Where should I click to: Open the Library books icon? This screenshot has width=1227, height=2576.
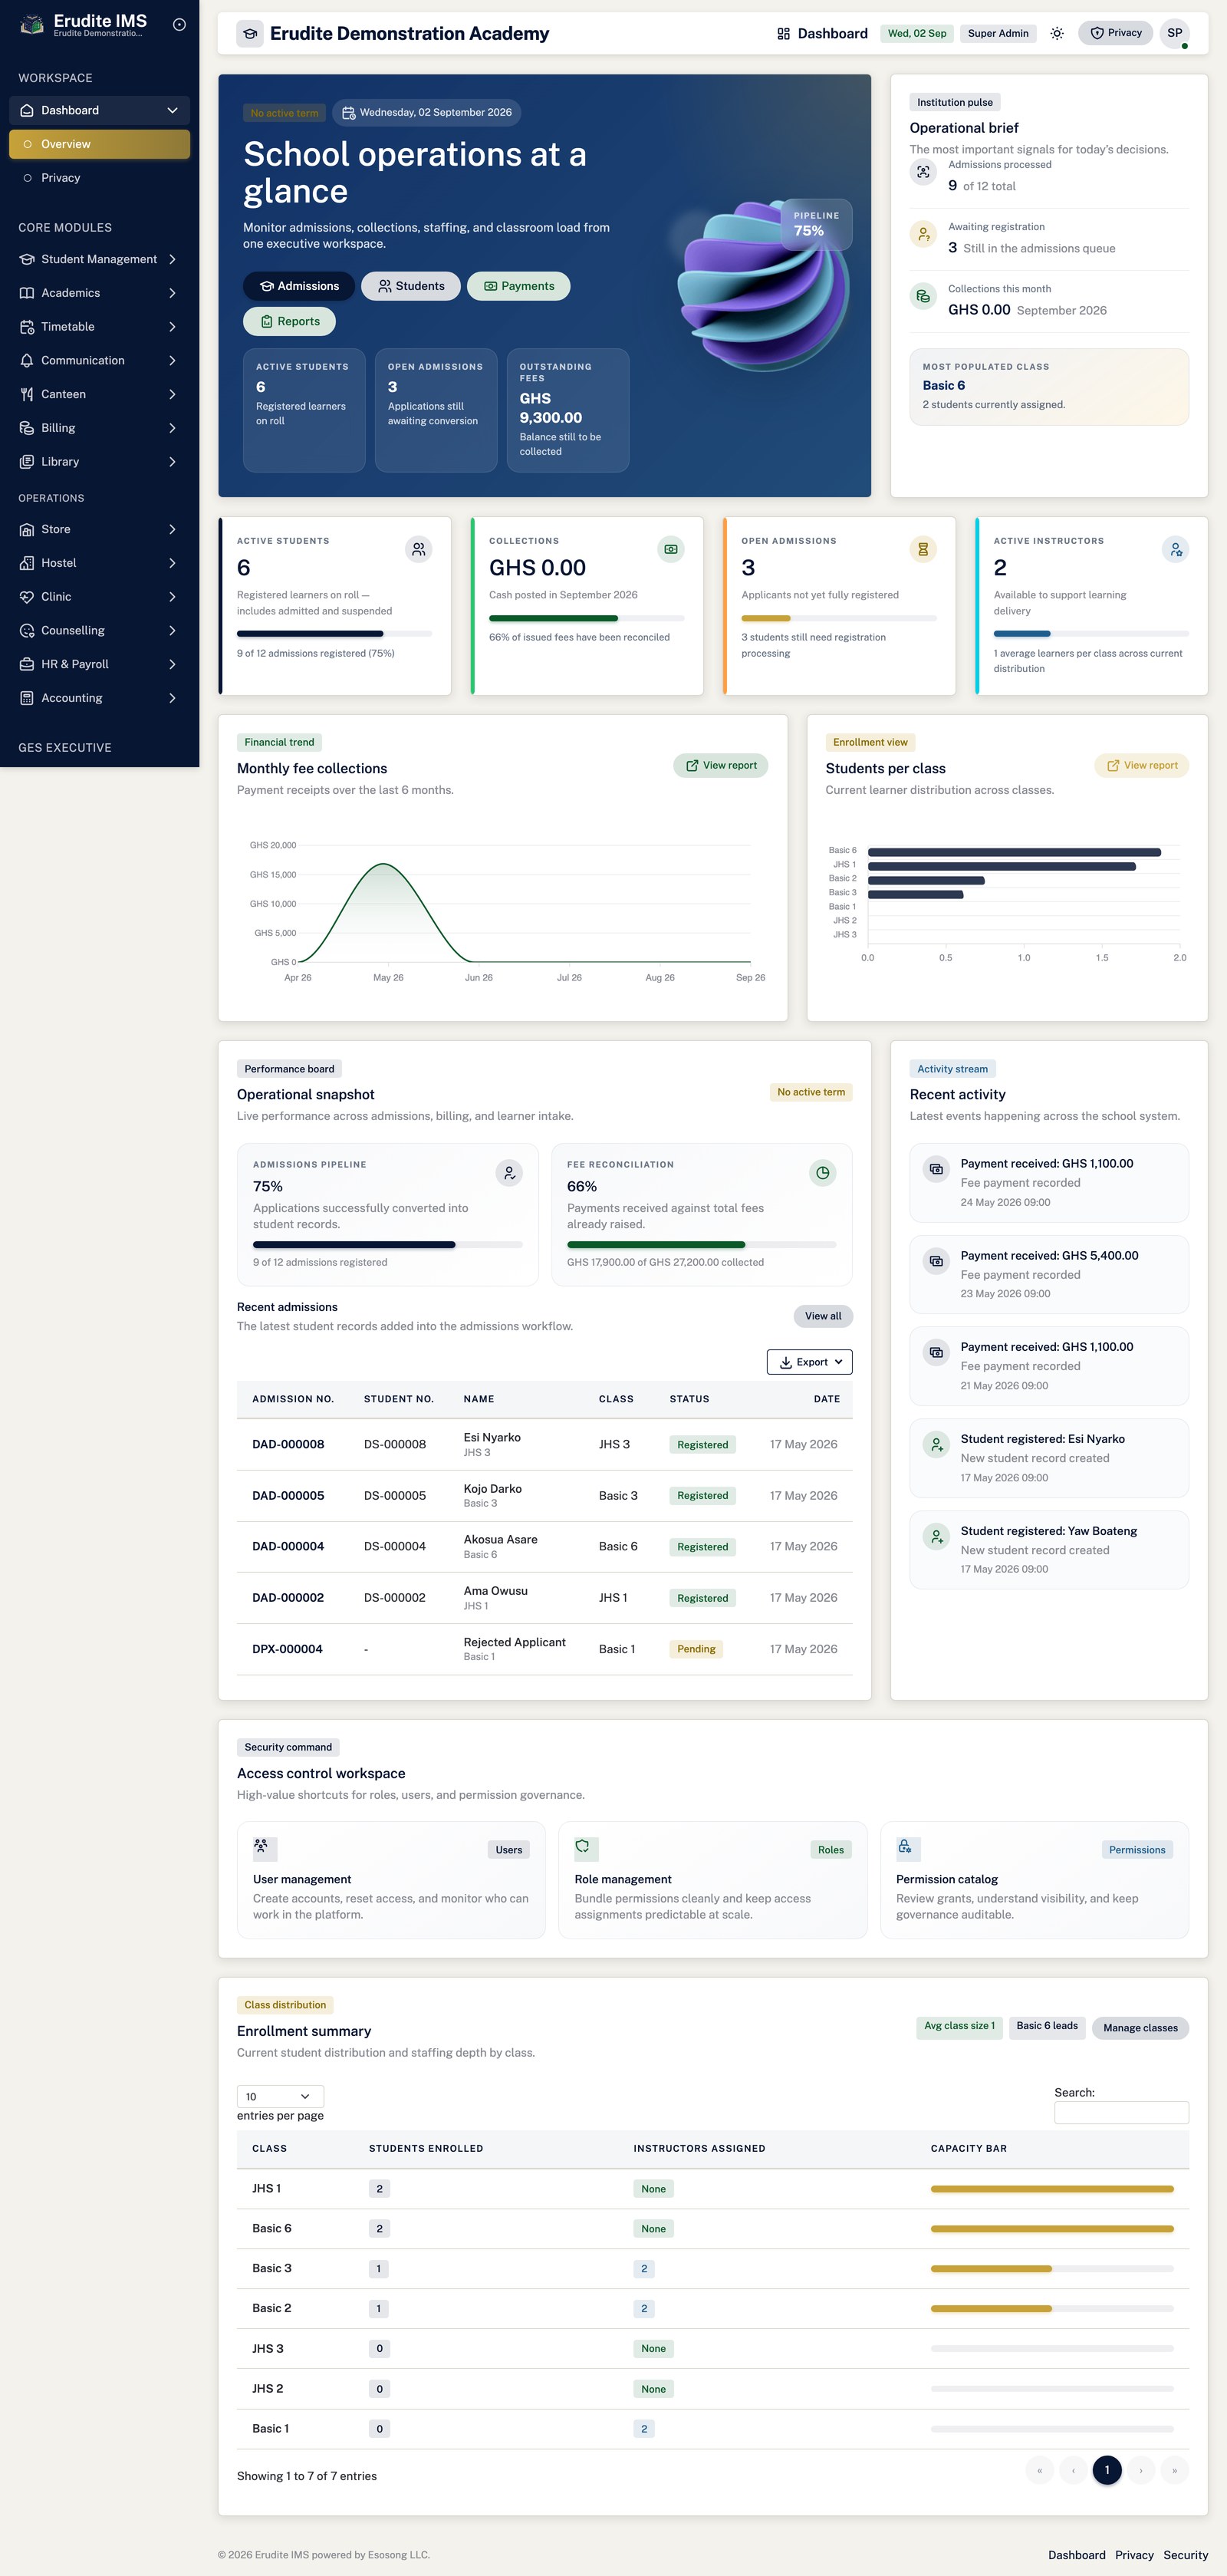(x=27, y=462)
